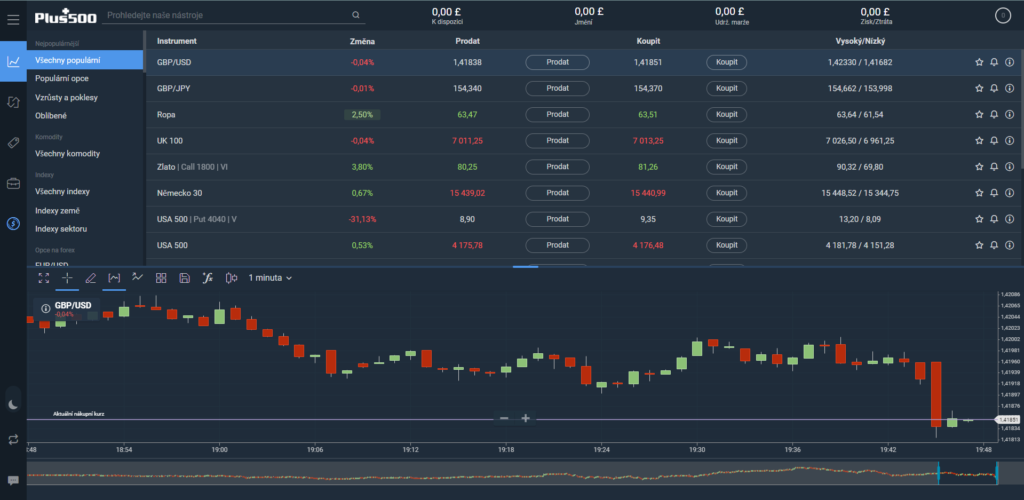Click Prodat button for USA 500 Put 4040
The height and width of the screenshot is (500, 1024).
coord(558,219)
